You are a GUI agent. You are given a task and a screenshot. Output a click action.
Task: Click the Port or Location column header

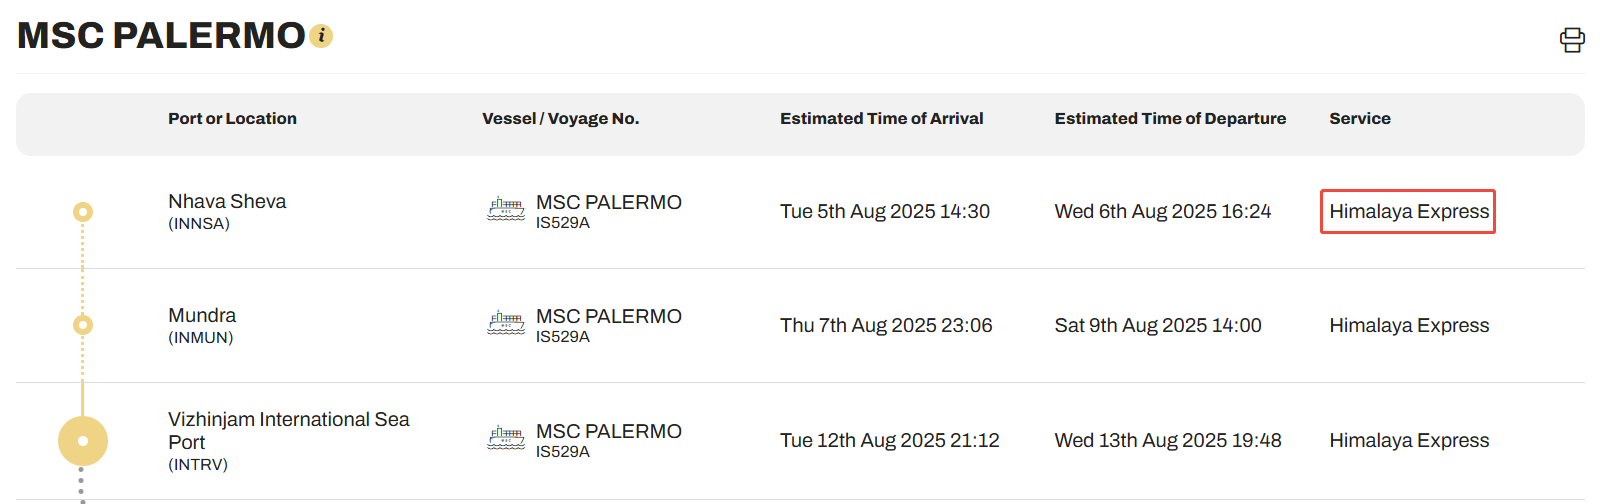(232, 119)
